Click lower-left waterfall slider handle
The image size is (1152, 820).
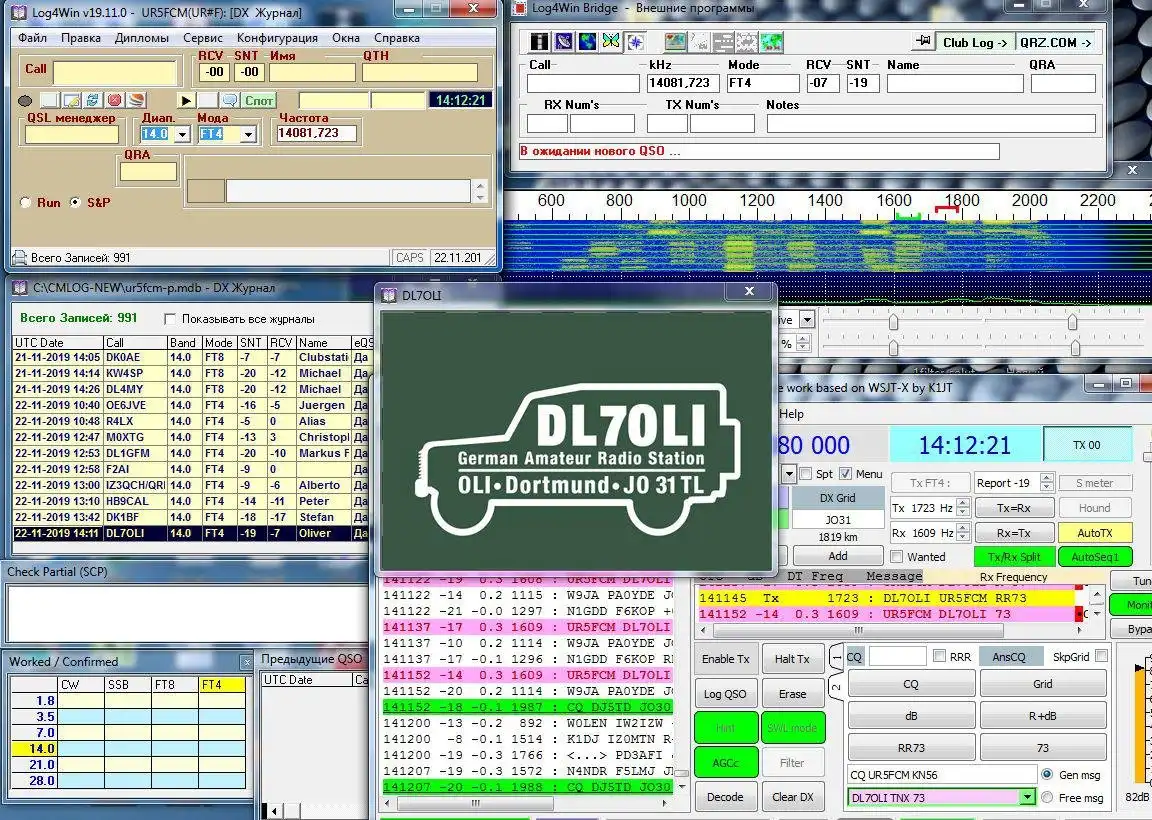tap(893, 347)
